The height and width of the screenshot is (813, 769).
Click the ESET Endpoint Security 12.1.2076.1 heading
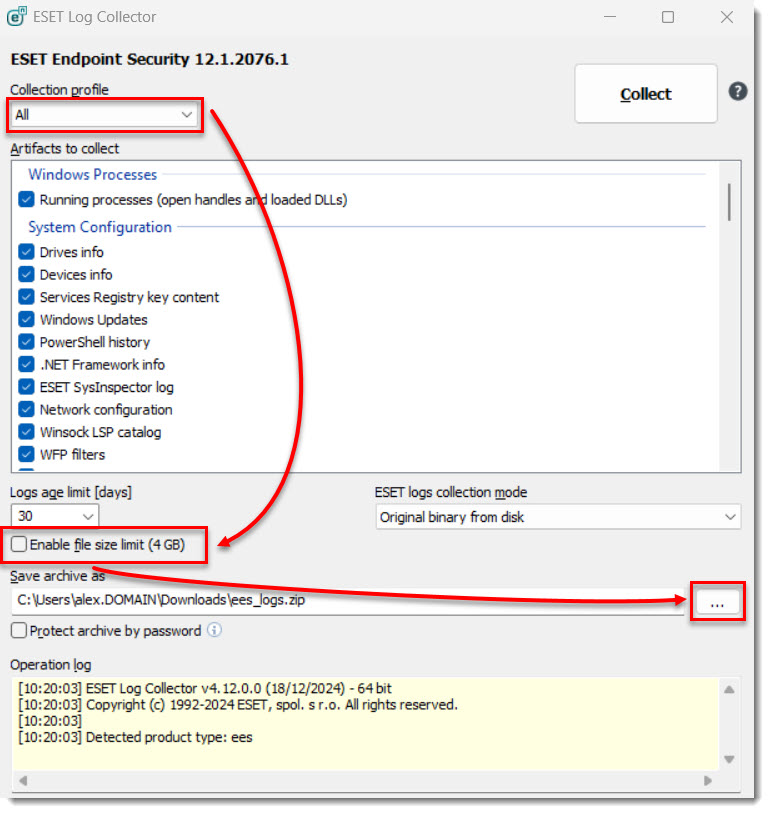click(x=150, y=60)
